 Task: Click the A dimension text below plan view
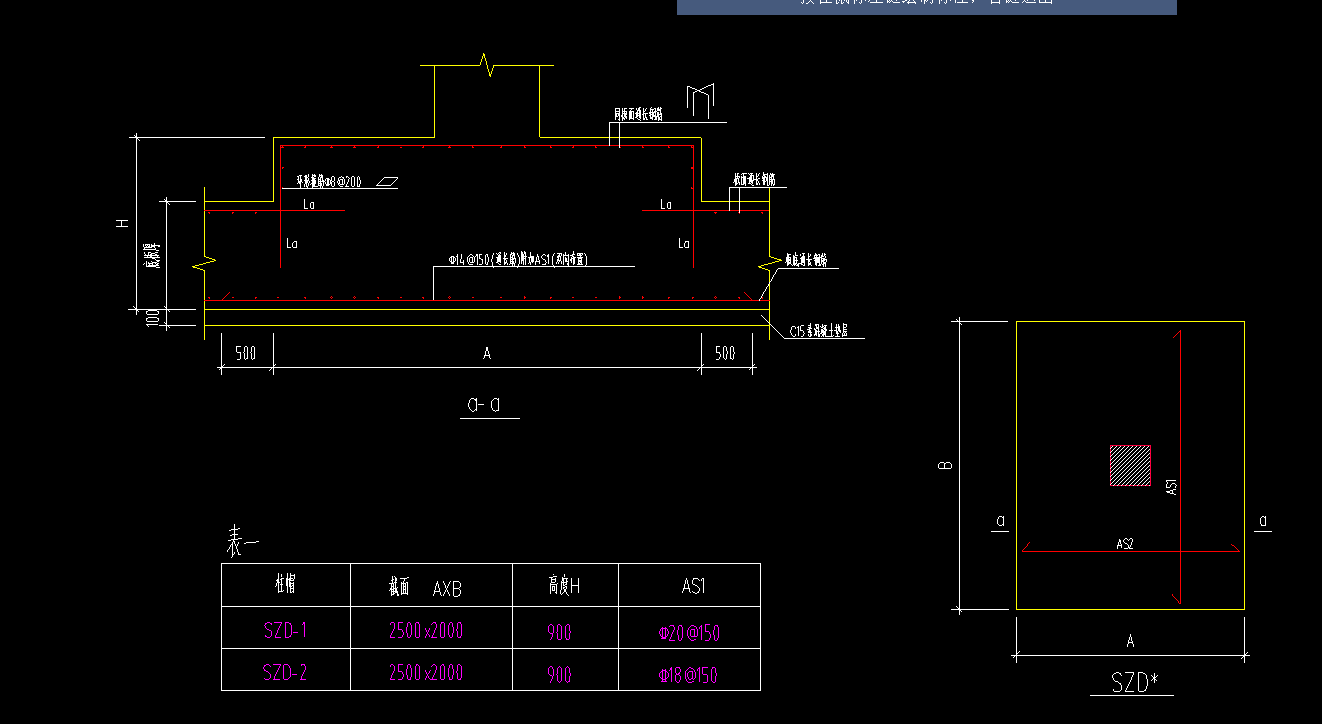(1130, 641)
